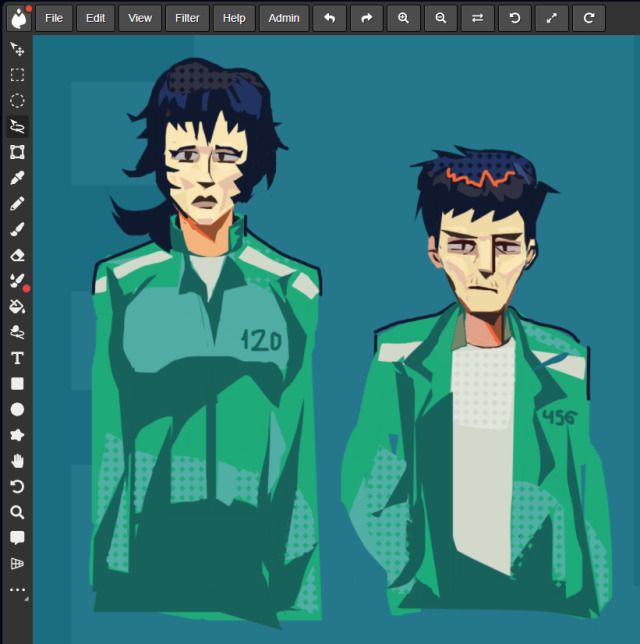
Task: Select the Rotate canvas tool in sidebar
Action: pyautogui.click(x=17, y=487)
